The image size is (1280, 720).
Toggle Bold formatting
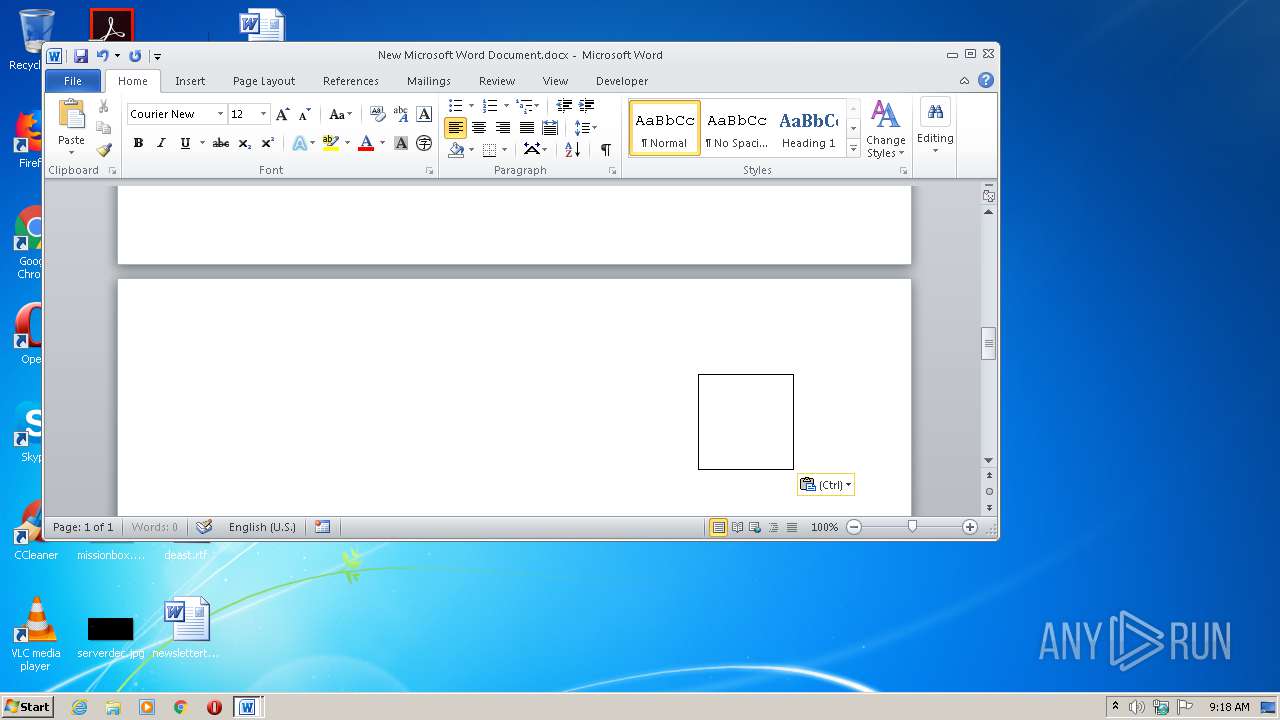[138, 143]
